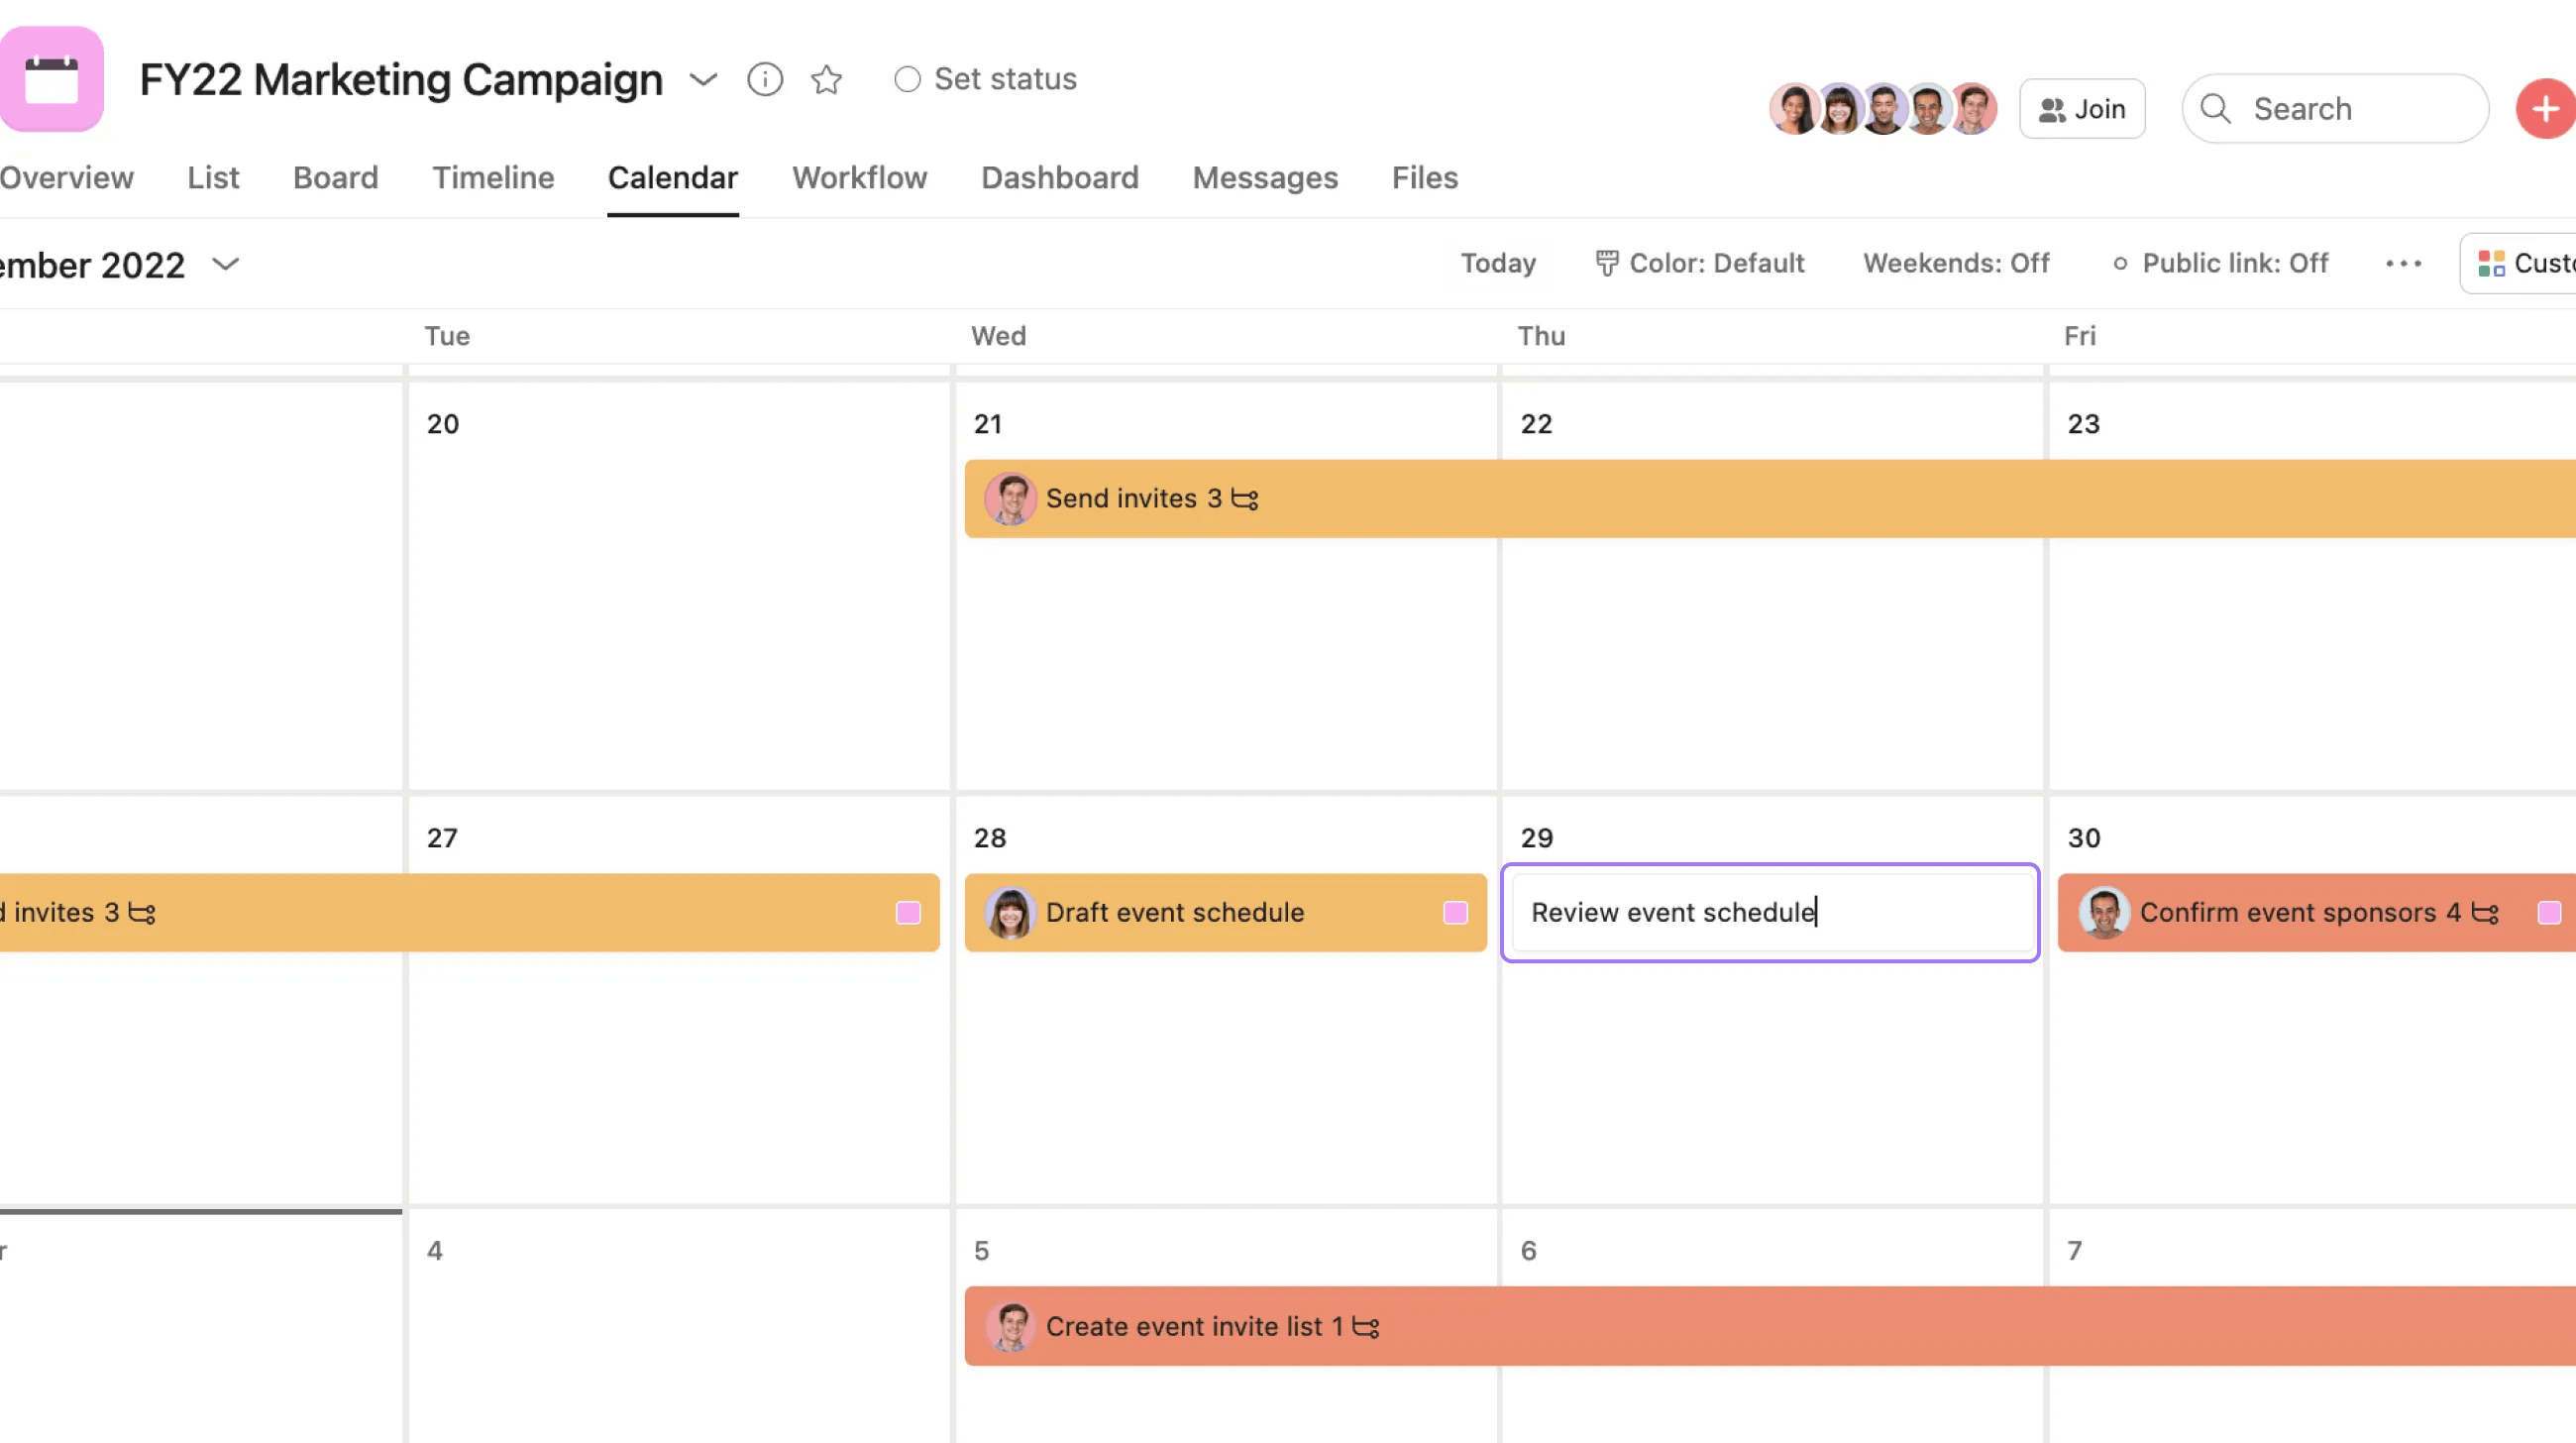Click the orange plus create button
Image resolution: width=2576 pixels, height=1443 pixels.
(x=2544, y=108)
